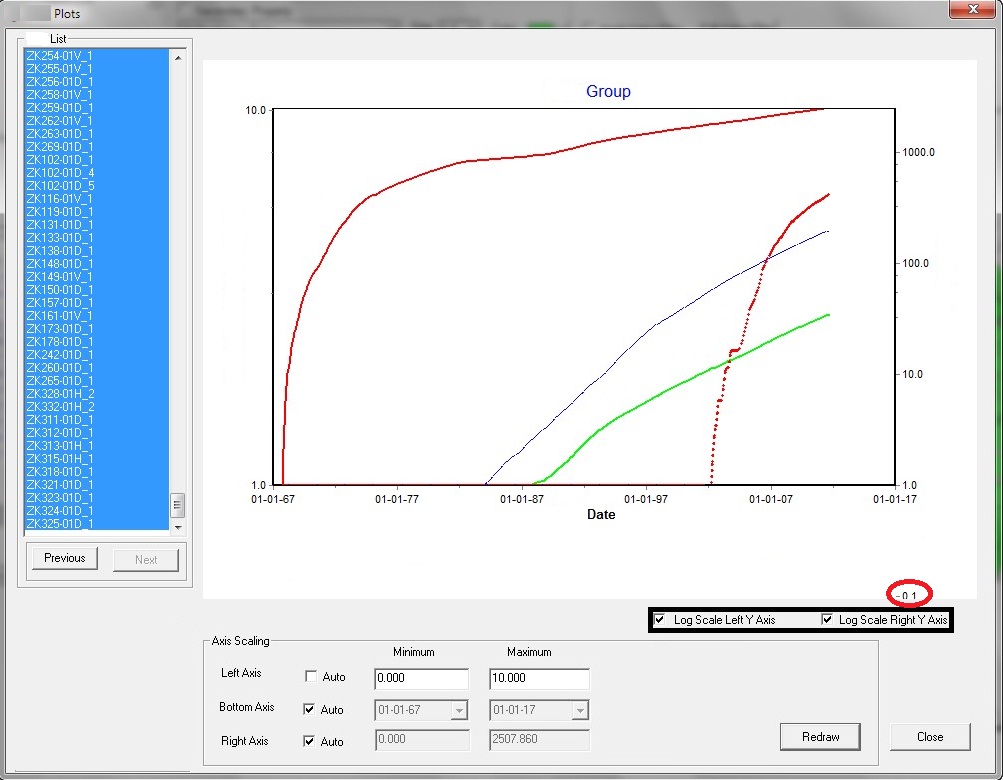
Task: Select ZK262-01V_1 in the list
Action: 97,120
